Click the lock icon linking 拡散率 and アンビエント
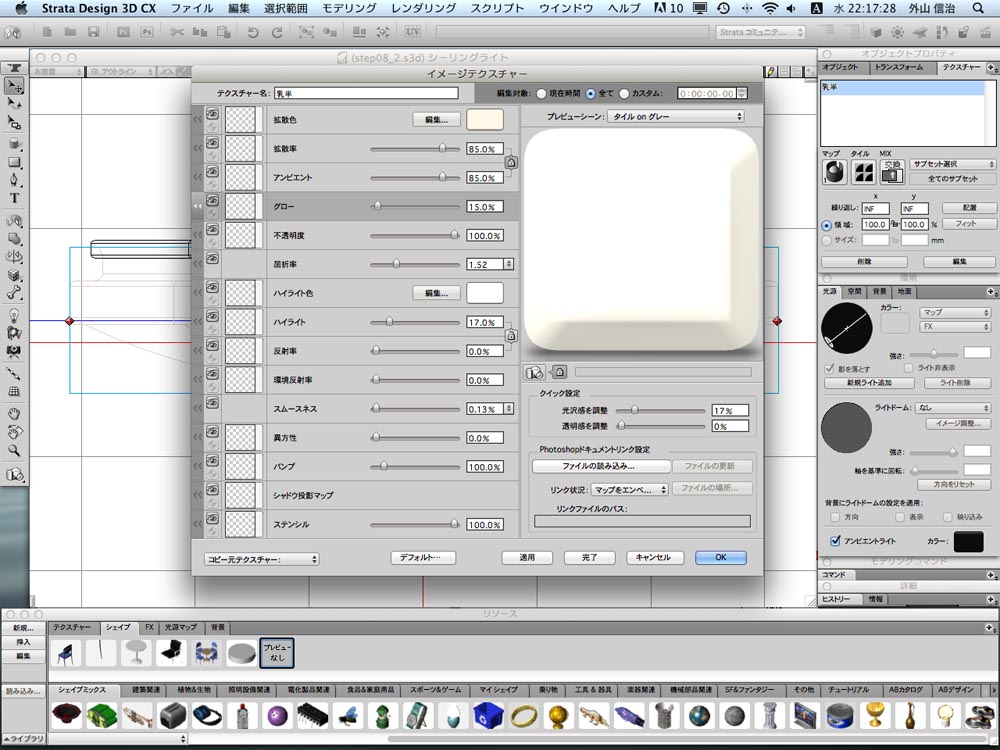Screen dimensions: 1000x750 tap(511, 163)
